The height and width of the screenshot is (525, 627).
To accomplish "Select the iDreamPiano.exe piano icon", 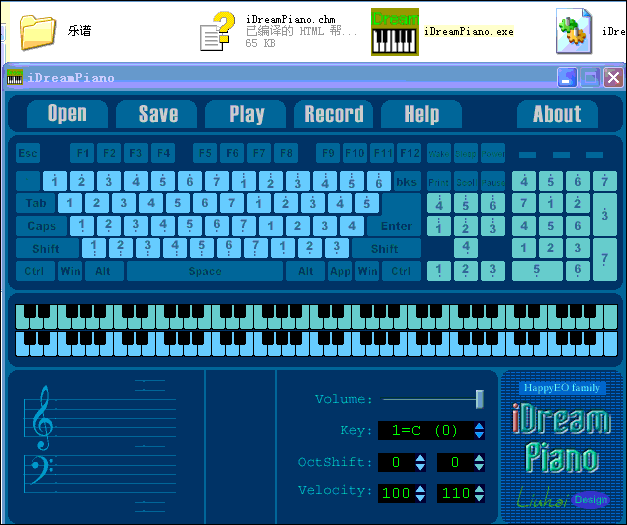I will [x=395, y=32].
